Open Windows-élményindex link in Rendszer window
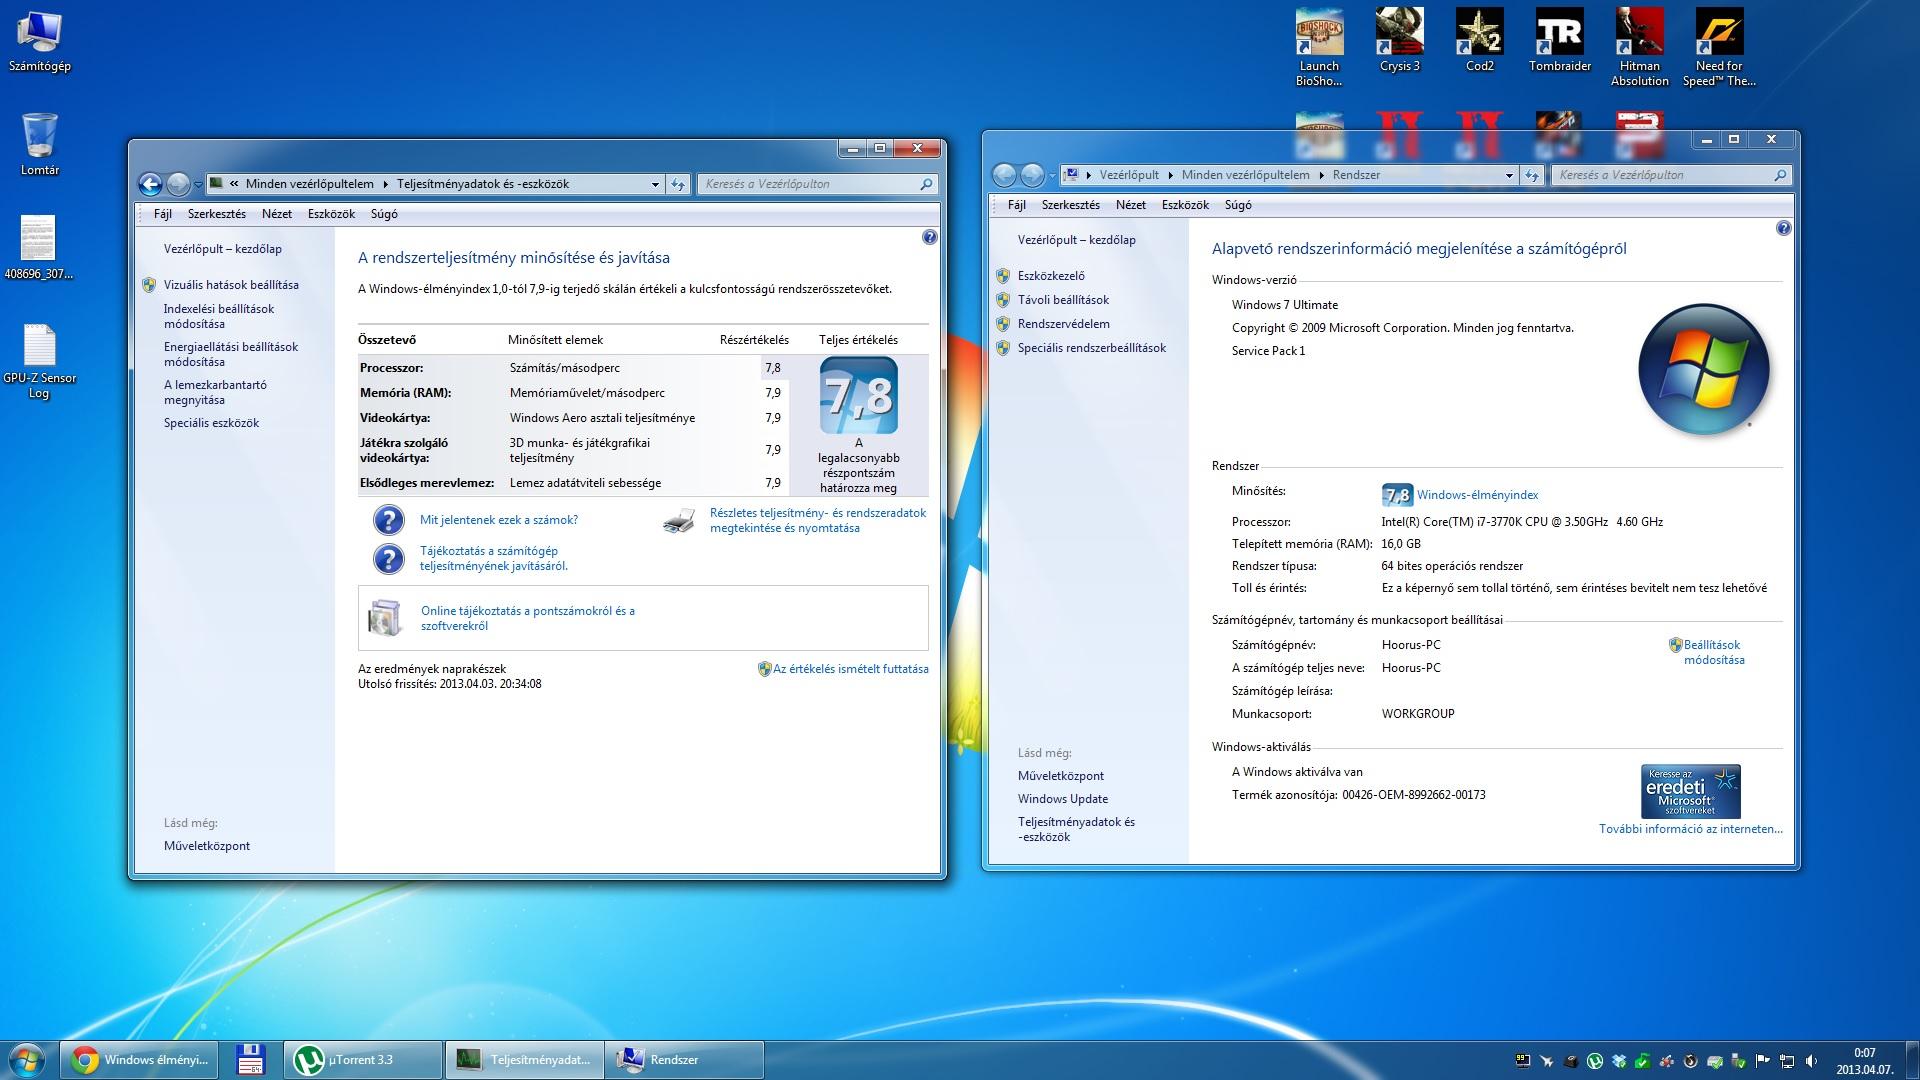This screenshot has width=1920, height=1080. (x=1477, y=495)
